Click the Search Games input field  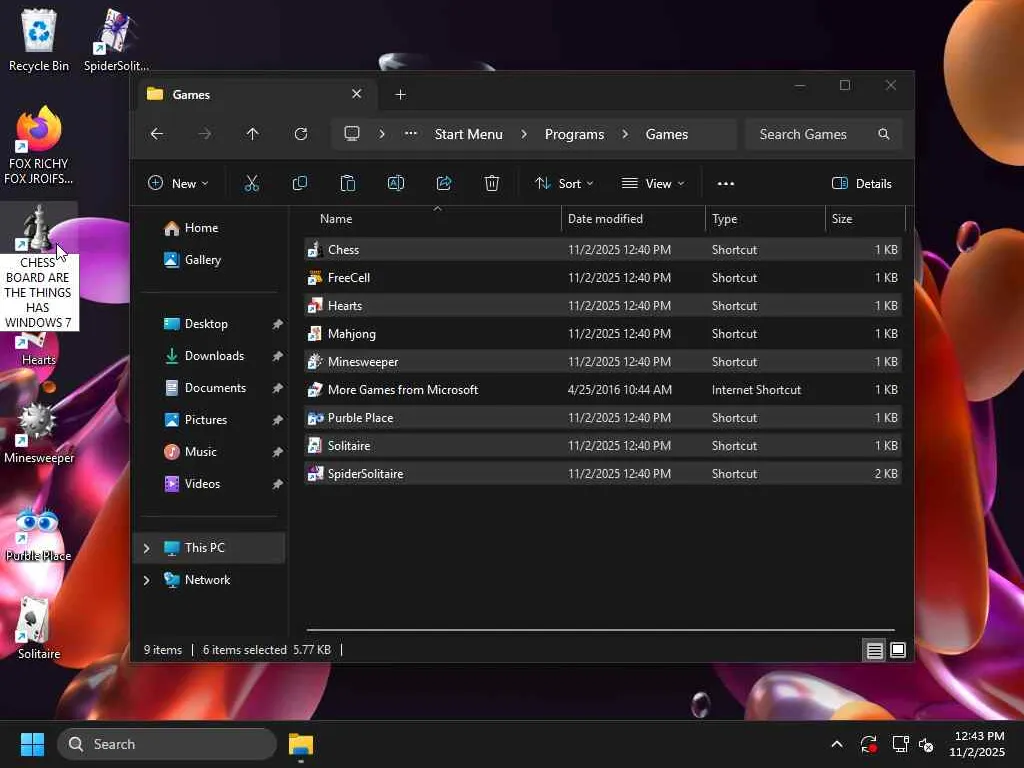pyautogui.click(x=824, y=134)
